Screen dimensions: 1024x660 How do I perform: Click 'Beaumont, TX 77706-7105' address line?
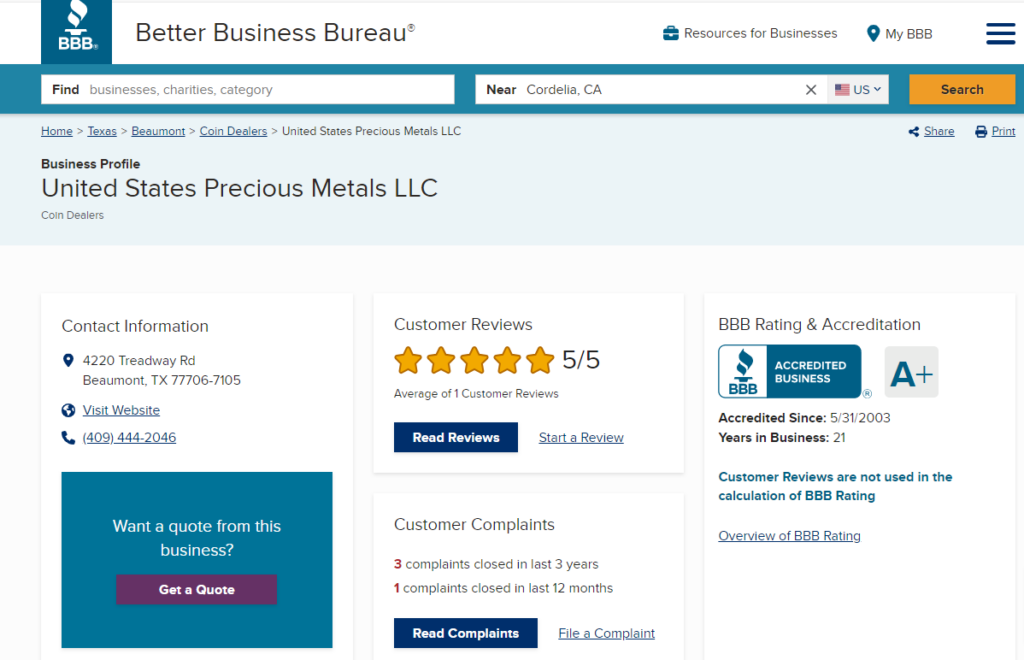(162, 380)
